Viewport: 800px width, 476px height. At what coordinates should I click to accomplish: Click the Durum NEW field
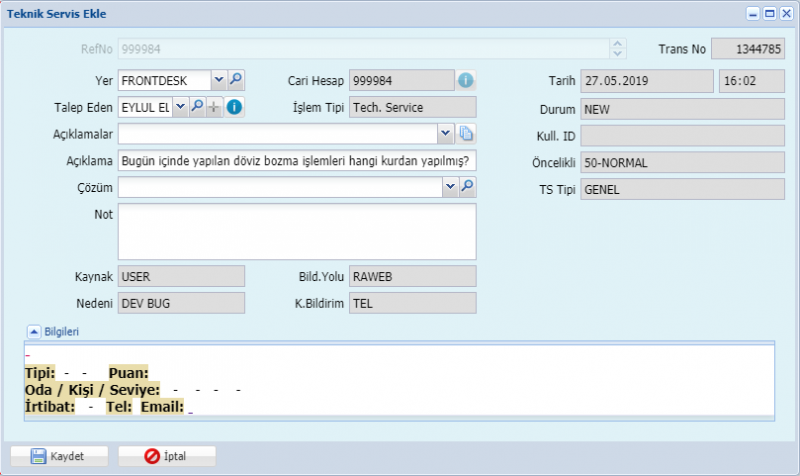[x=682, y=109]
